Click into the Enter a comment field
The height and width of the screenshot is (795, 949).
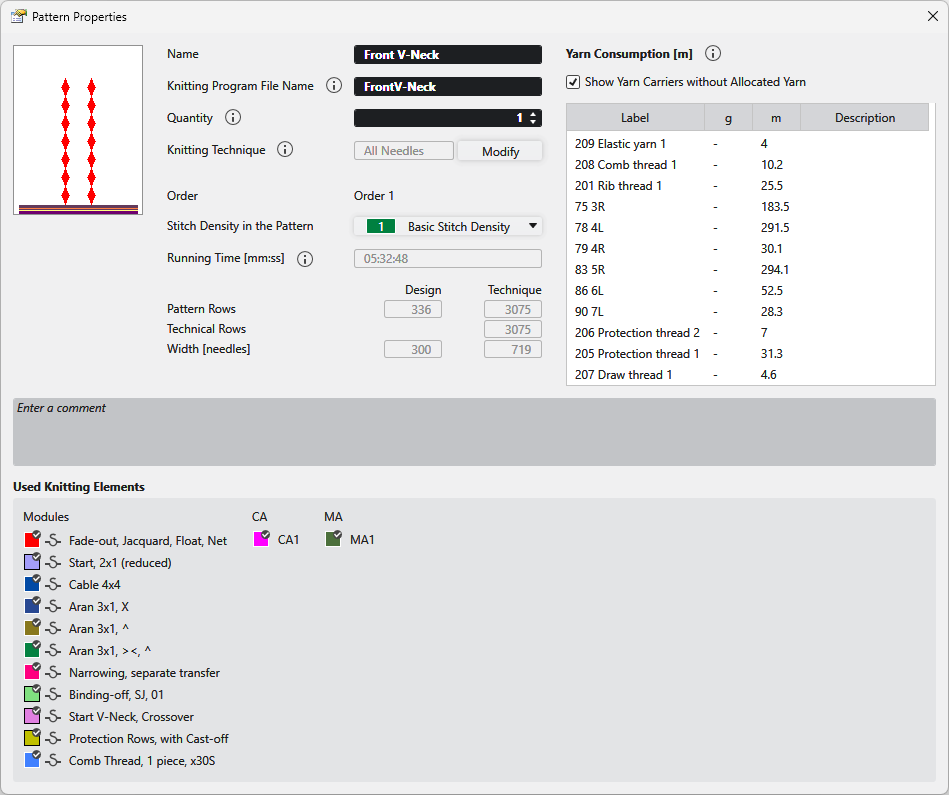(x=474, y=432)
